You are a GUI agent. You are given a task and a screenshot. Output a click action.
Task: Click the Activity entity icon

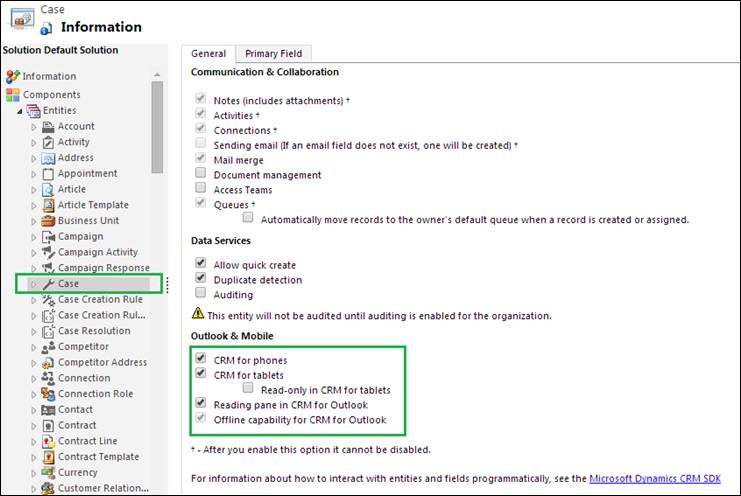(x=48, y=142)
